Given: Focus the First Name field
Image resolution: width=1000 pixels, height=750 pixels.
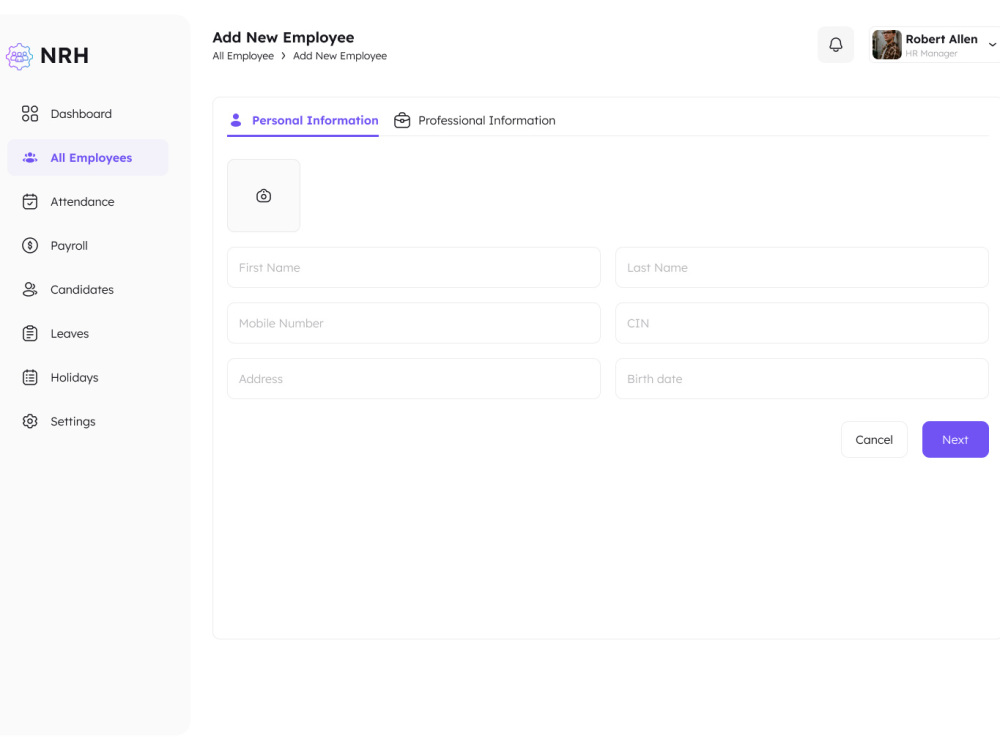Looking at the screenshot, I should (x=414, y=268).
